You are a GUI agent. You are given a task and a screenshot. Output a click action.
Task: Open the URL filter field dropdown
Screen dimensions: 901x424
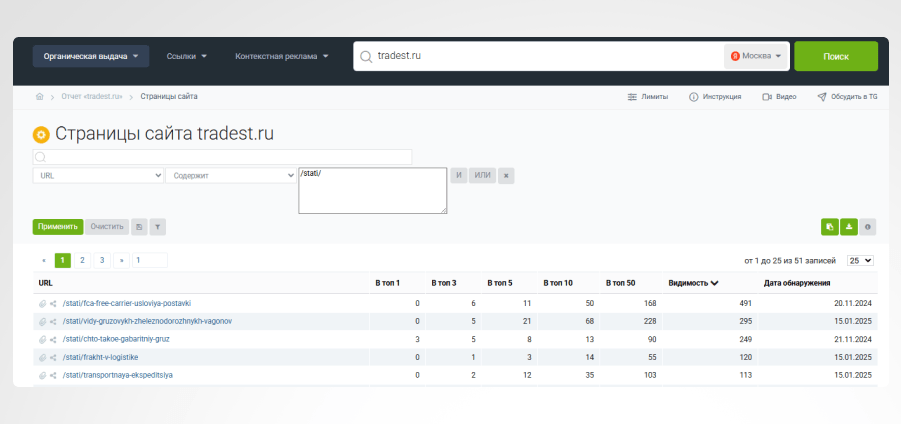coord(98,176)
